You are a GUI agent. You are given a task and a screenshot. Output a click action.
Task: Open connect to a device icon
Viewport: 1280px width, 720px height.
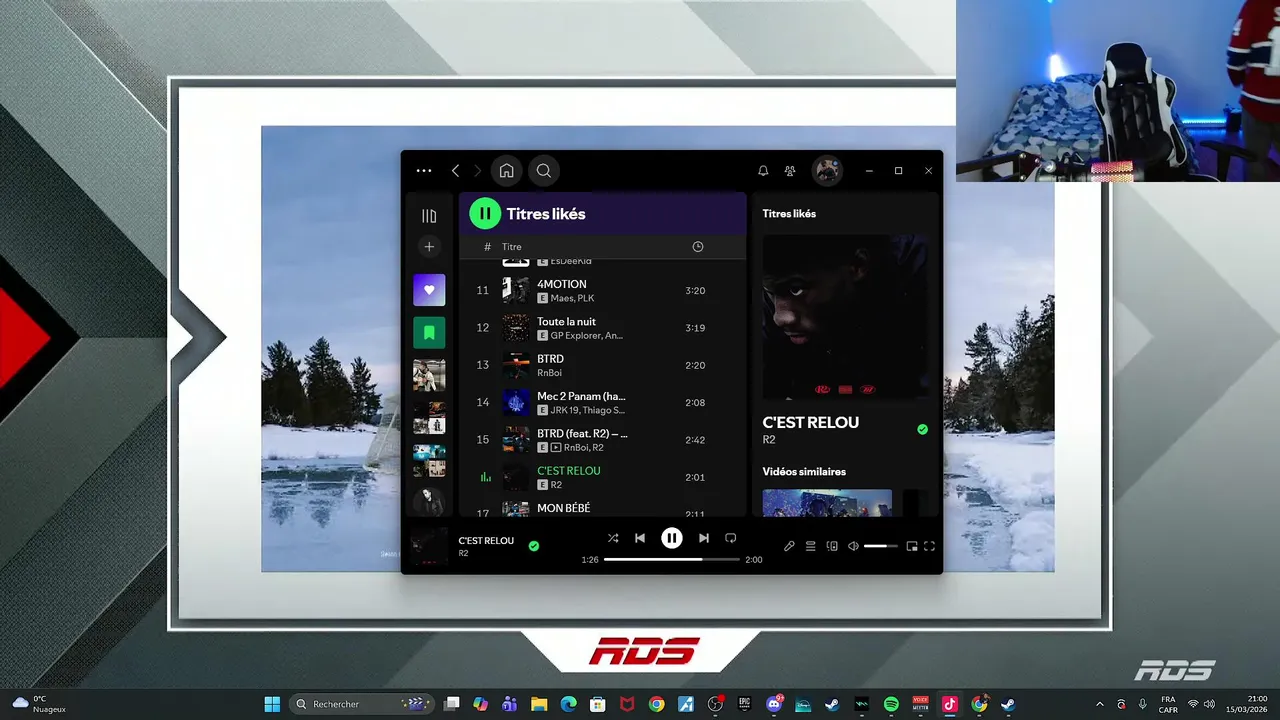pos(832,546)
